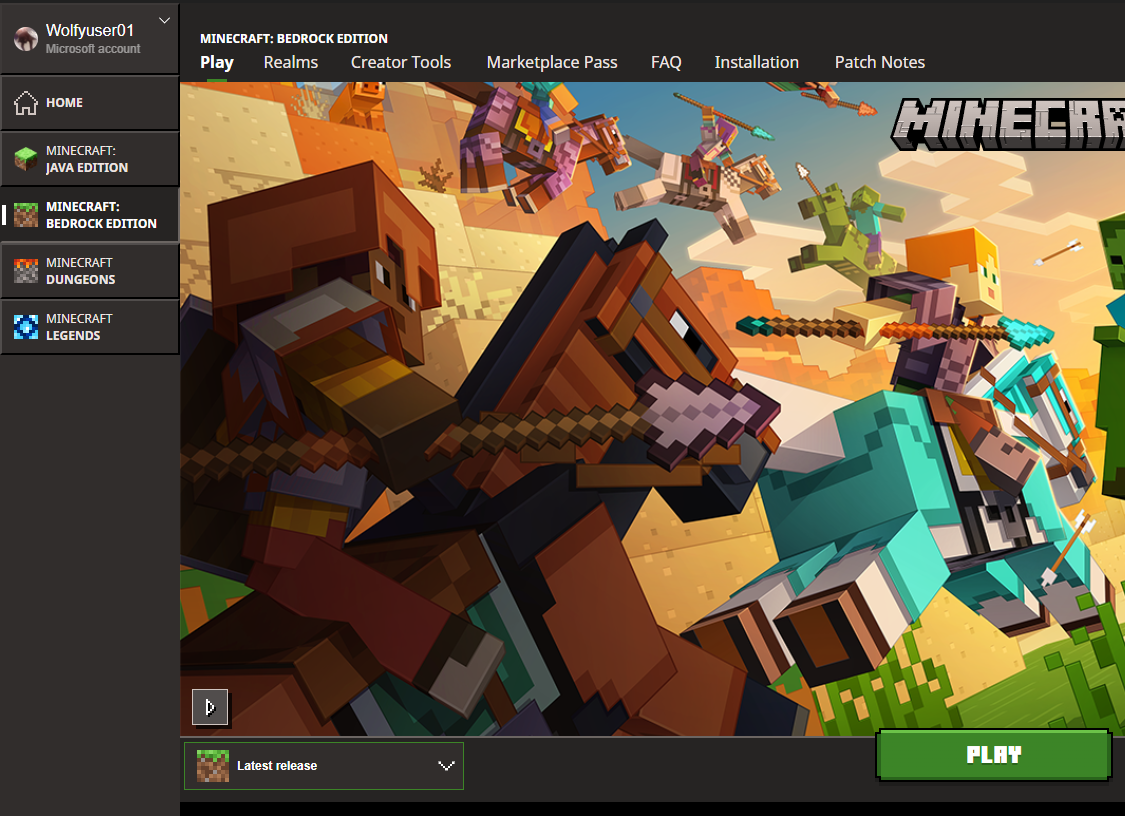The height and width of the screenshot is (816, 1125).
Task: Click the Java Edition grass block icon
Action: click(x=26, y=159)
